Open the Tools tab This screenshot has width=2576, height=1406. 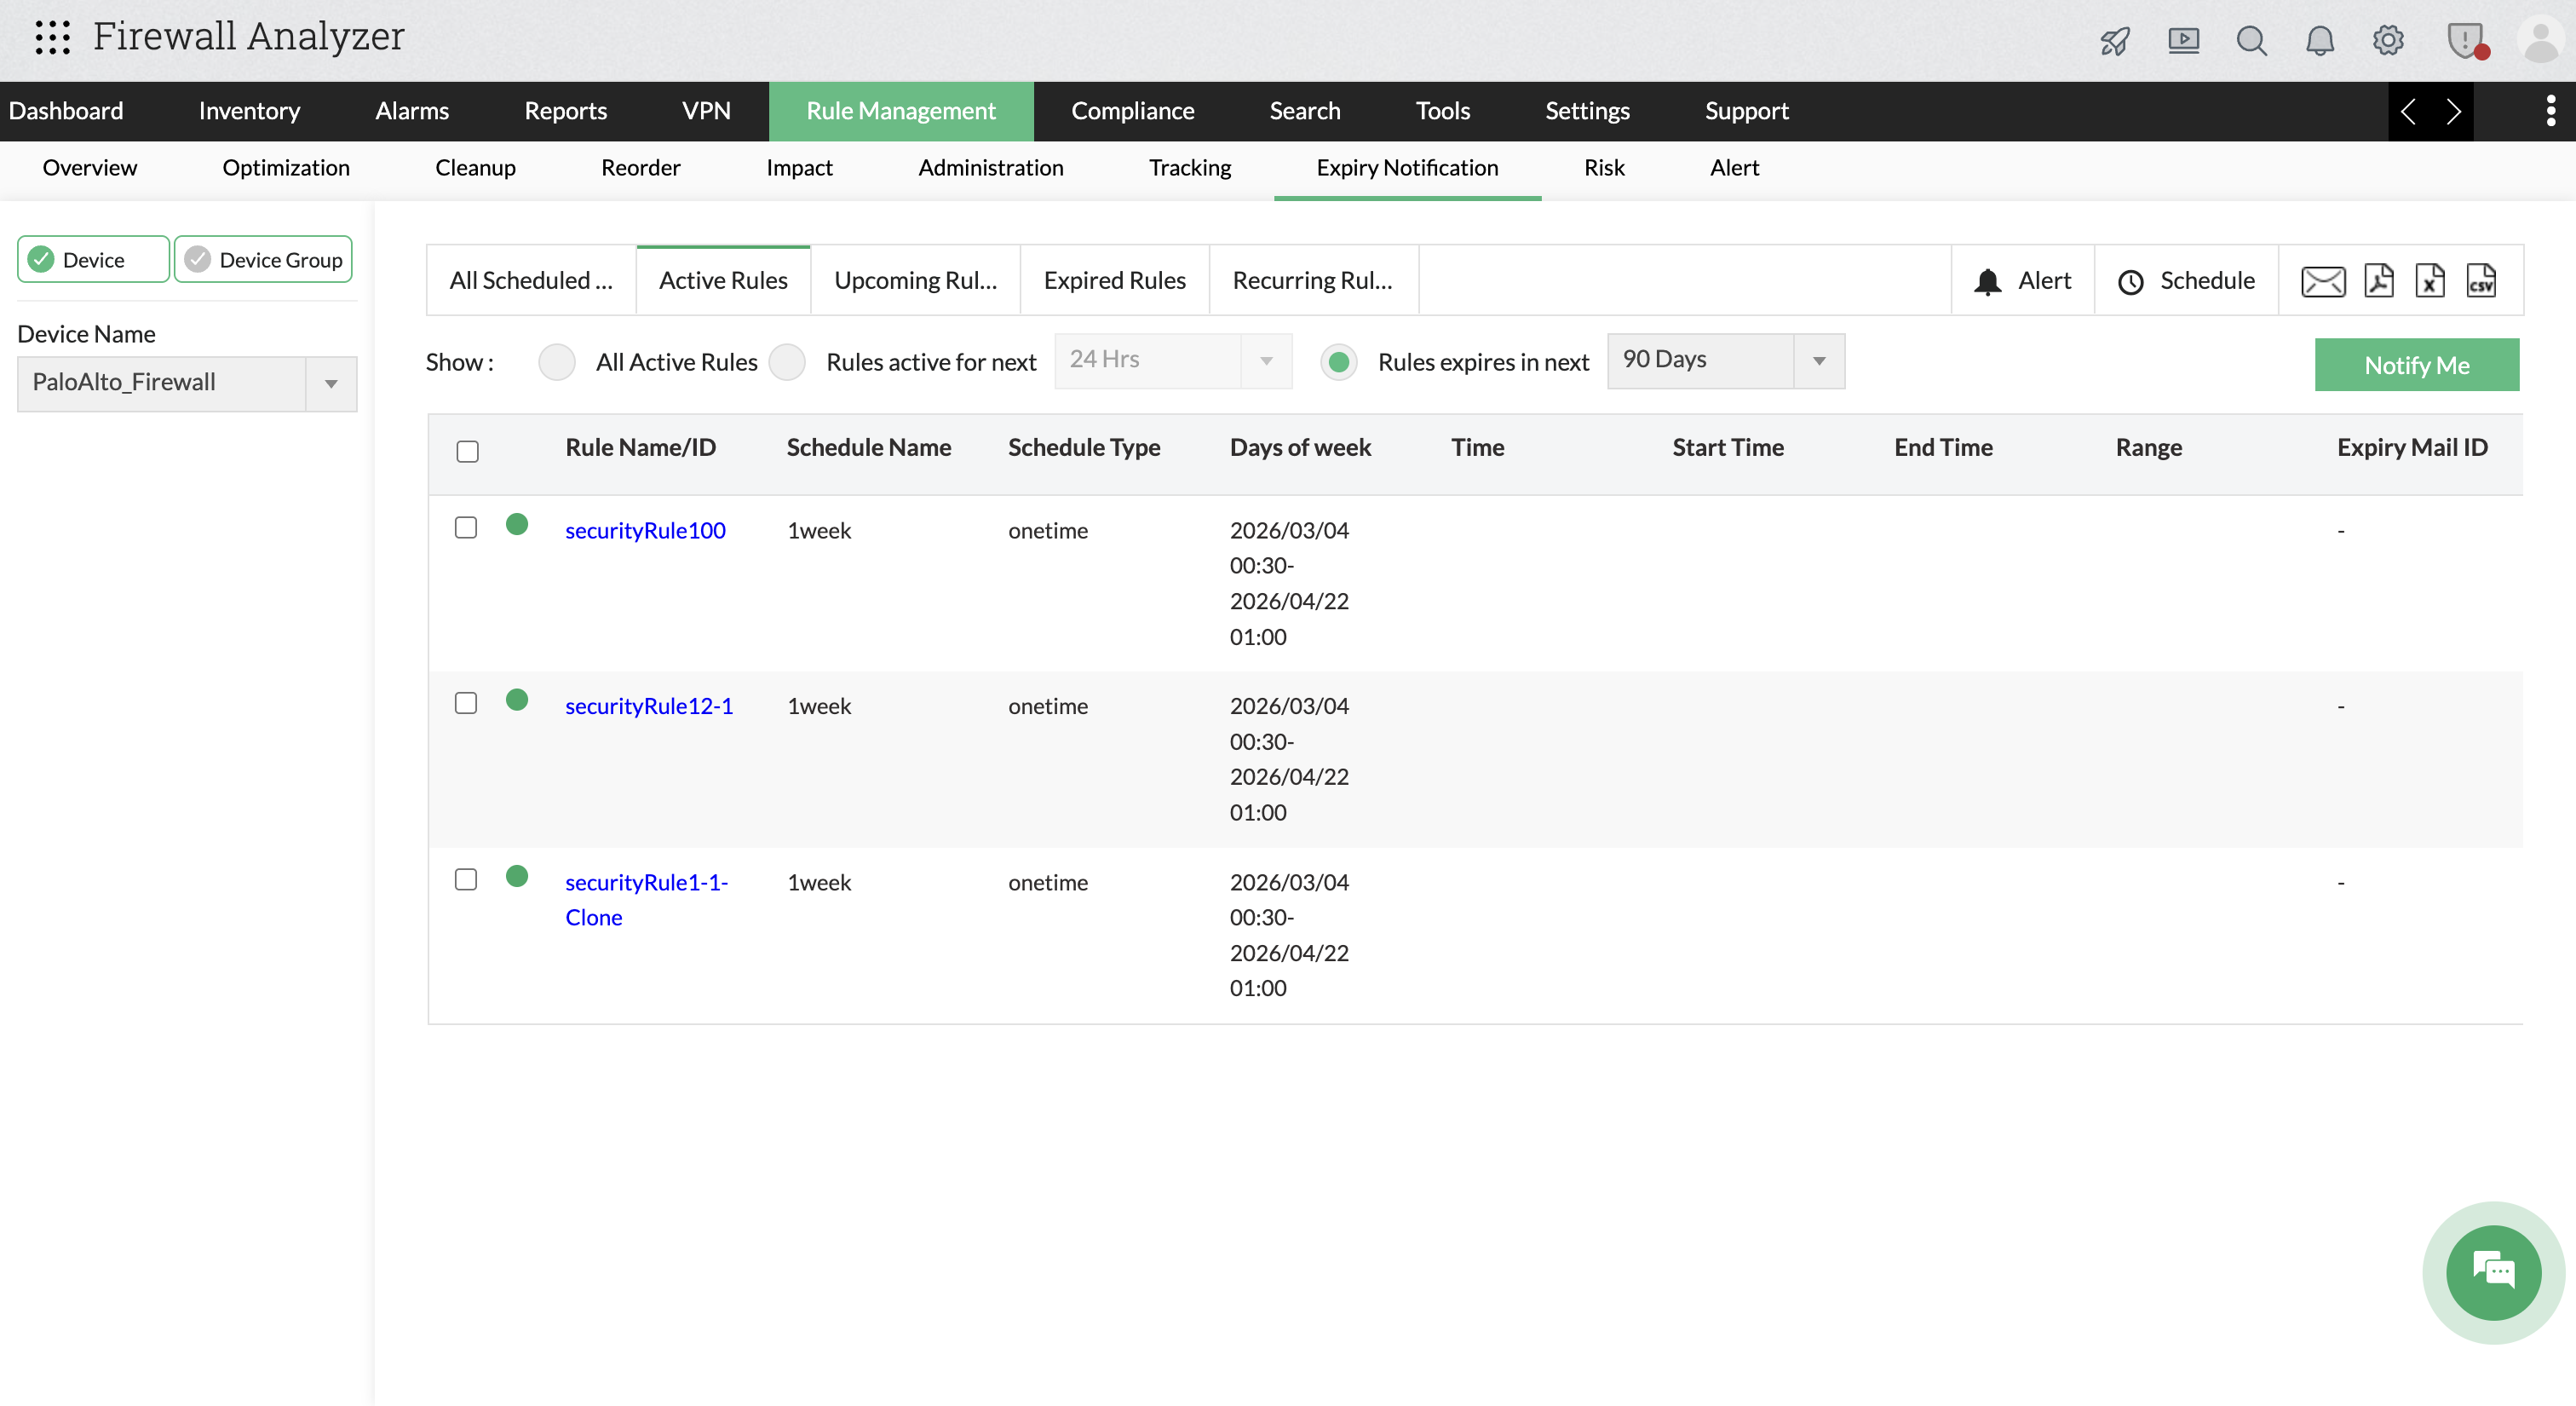(x=1442, y=111)
